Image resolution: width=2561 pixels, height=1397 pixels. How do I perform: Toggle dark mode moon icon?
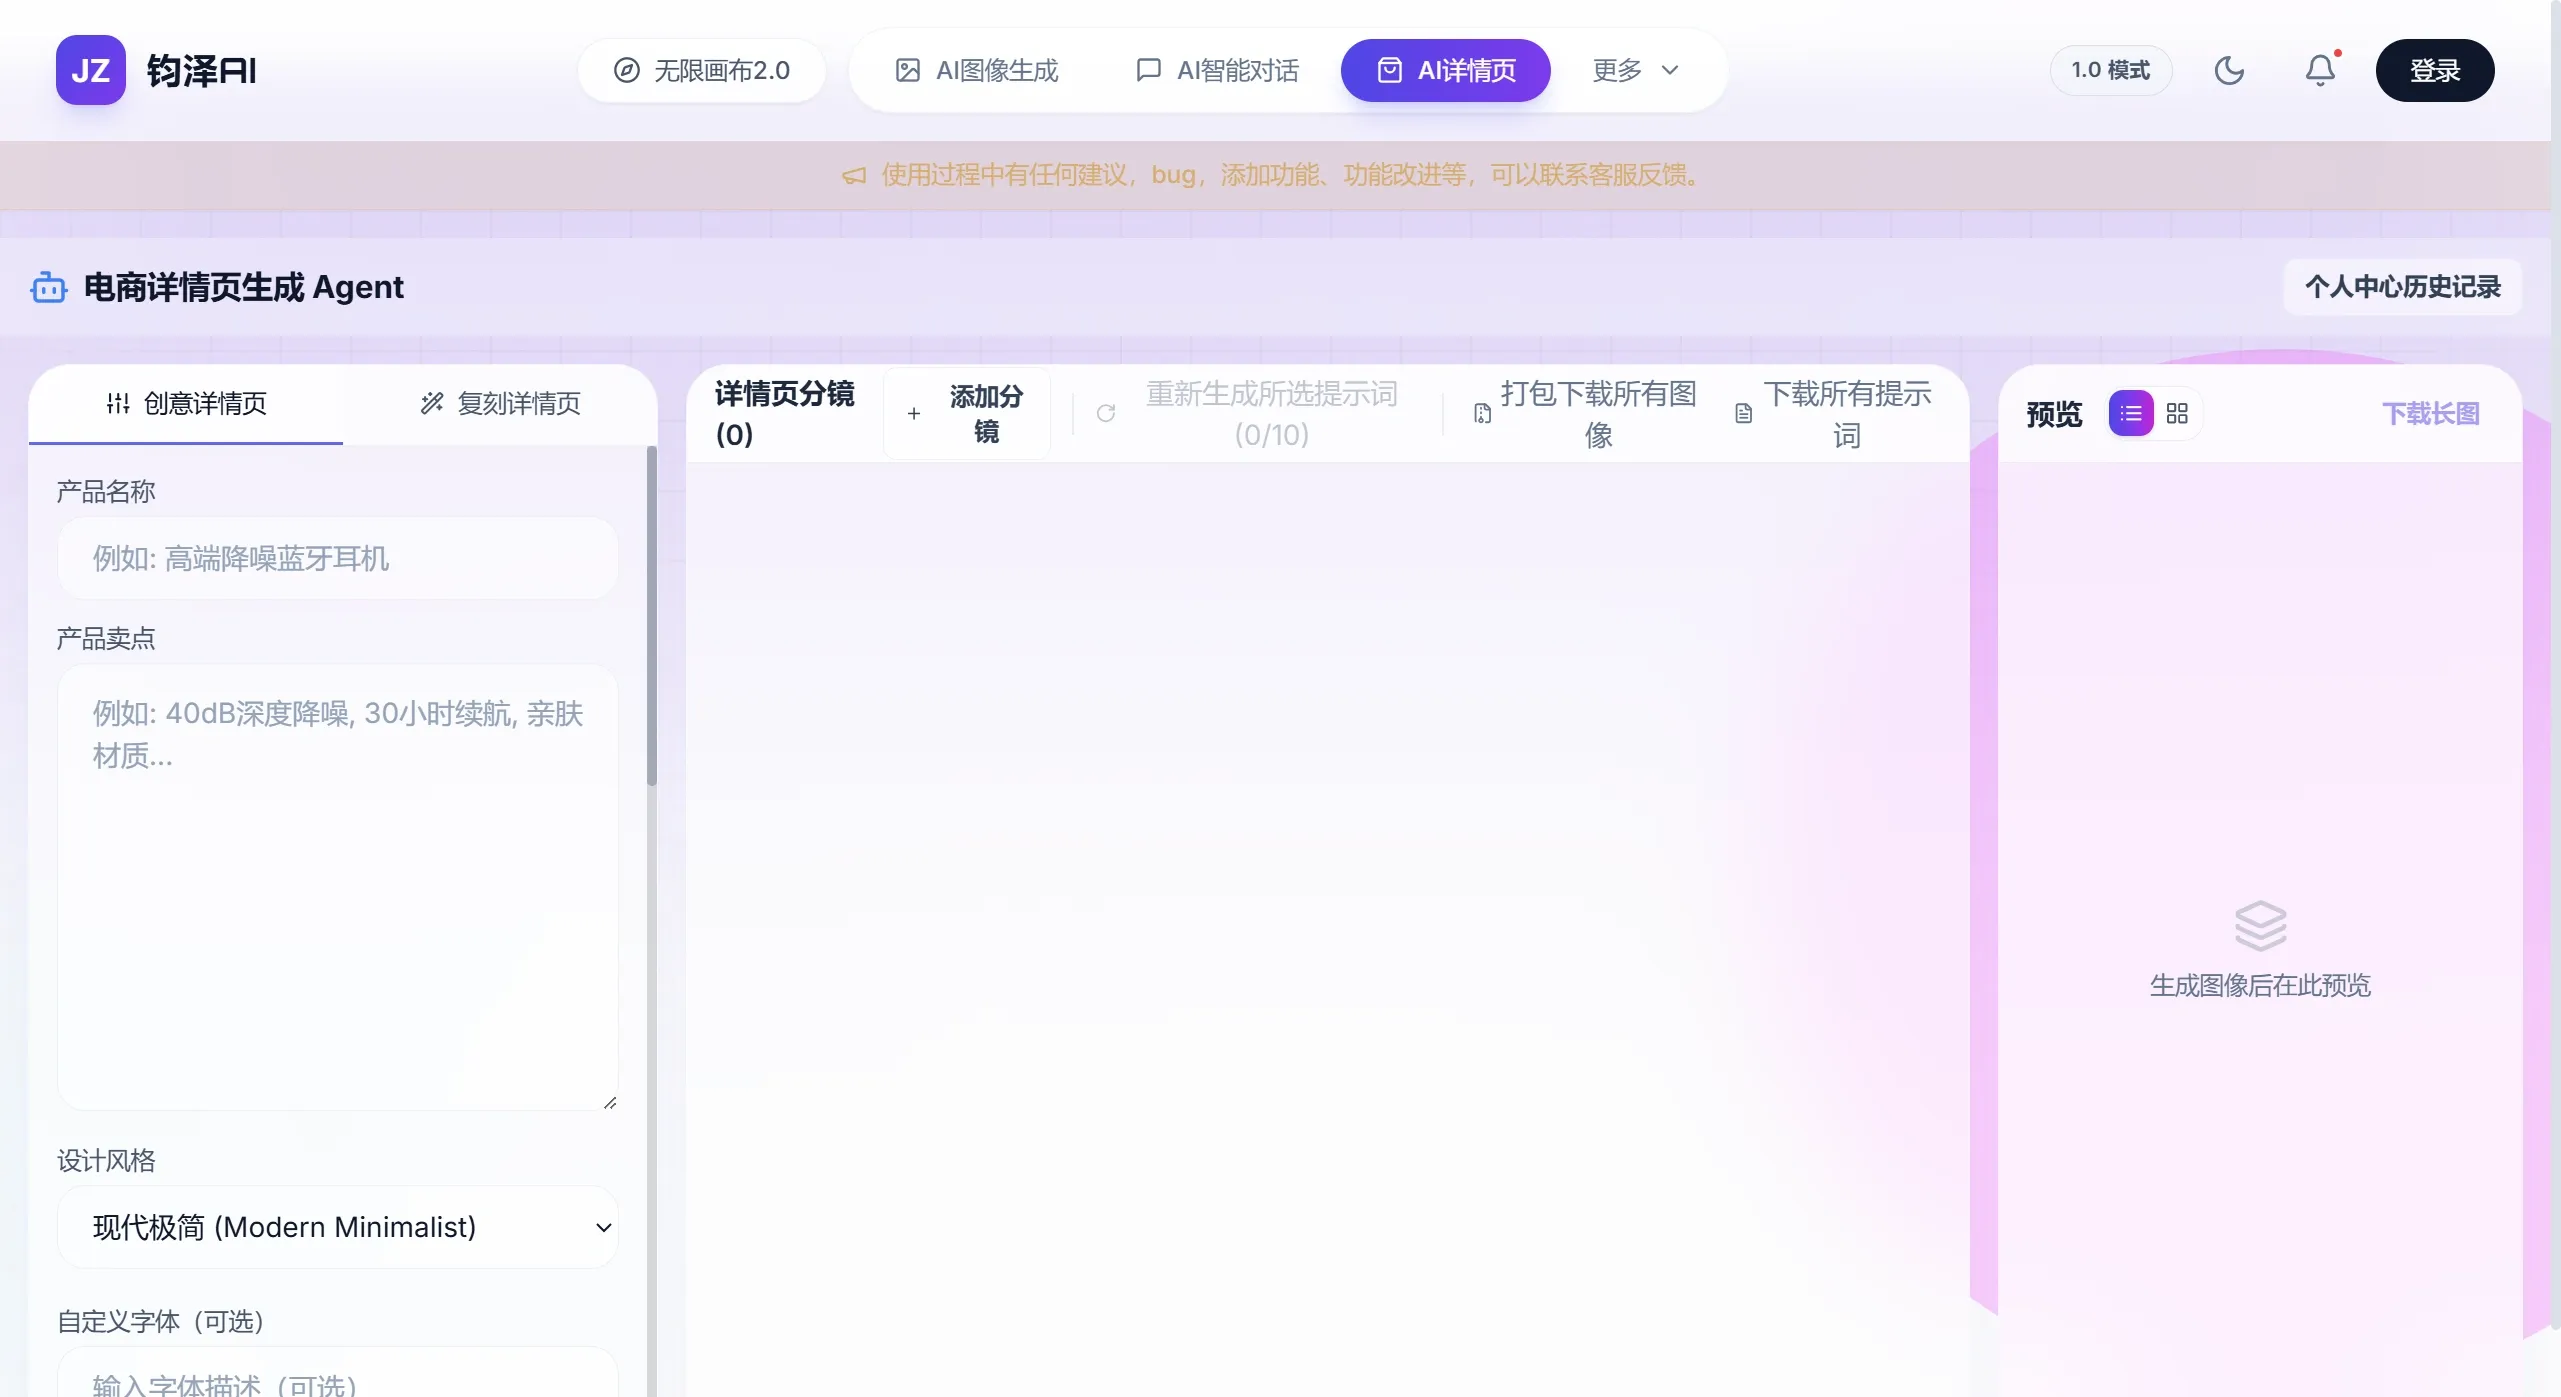coord(2229,70)
